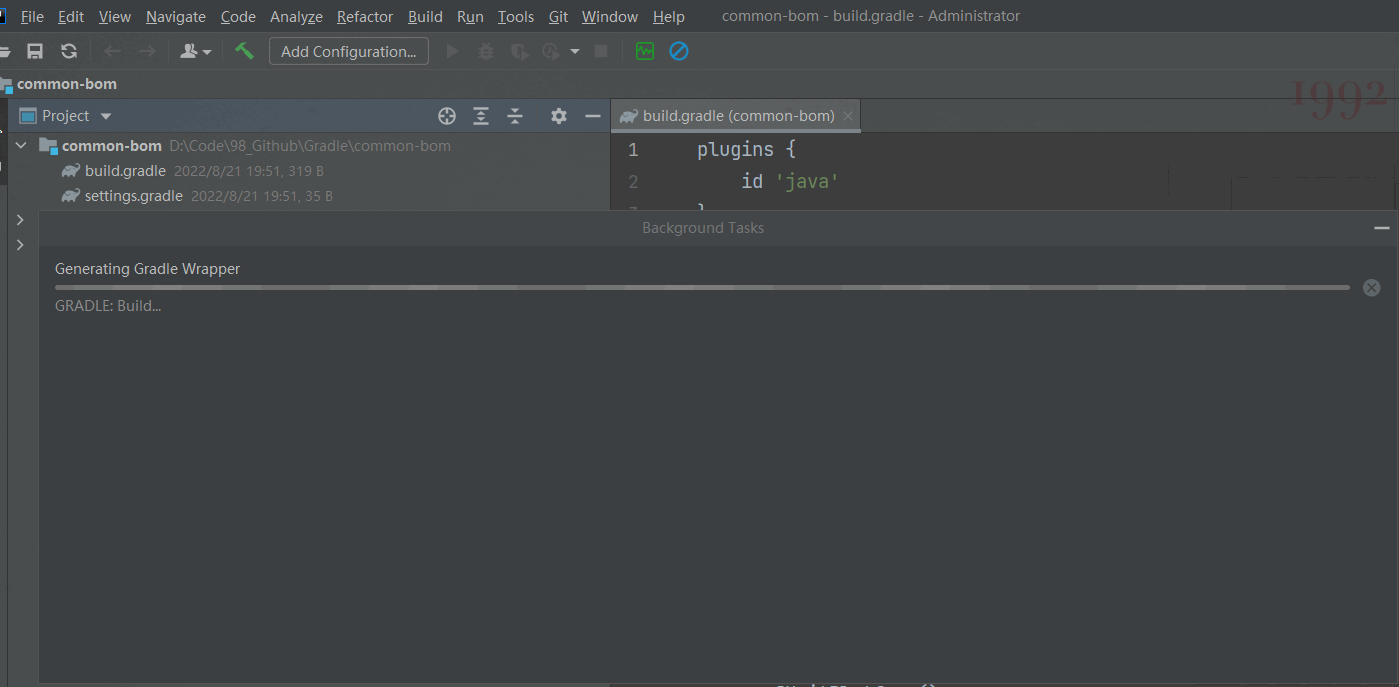Image resolution: width=1399 pixels, height=687 pixels.
Task: Hide the Project tool window
Action: (593, 116)
